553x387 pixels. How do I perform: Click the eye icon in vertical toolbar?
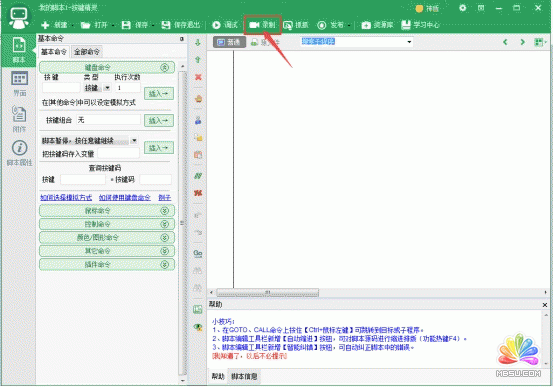[198, 327]
